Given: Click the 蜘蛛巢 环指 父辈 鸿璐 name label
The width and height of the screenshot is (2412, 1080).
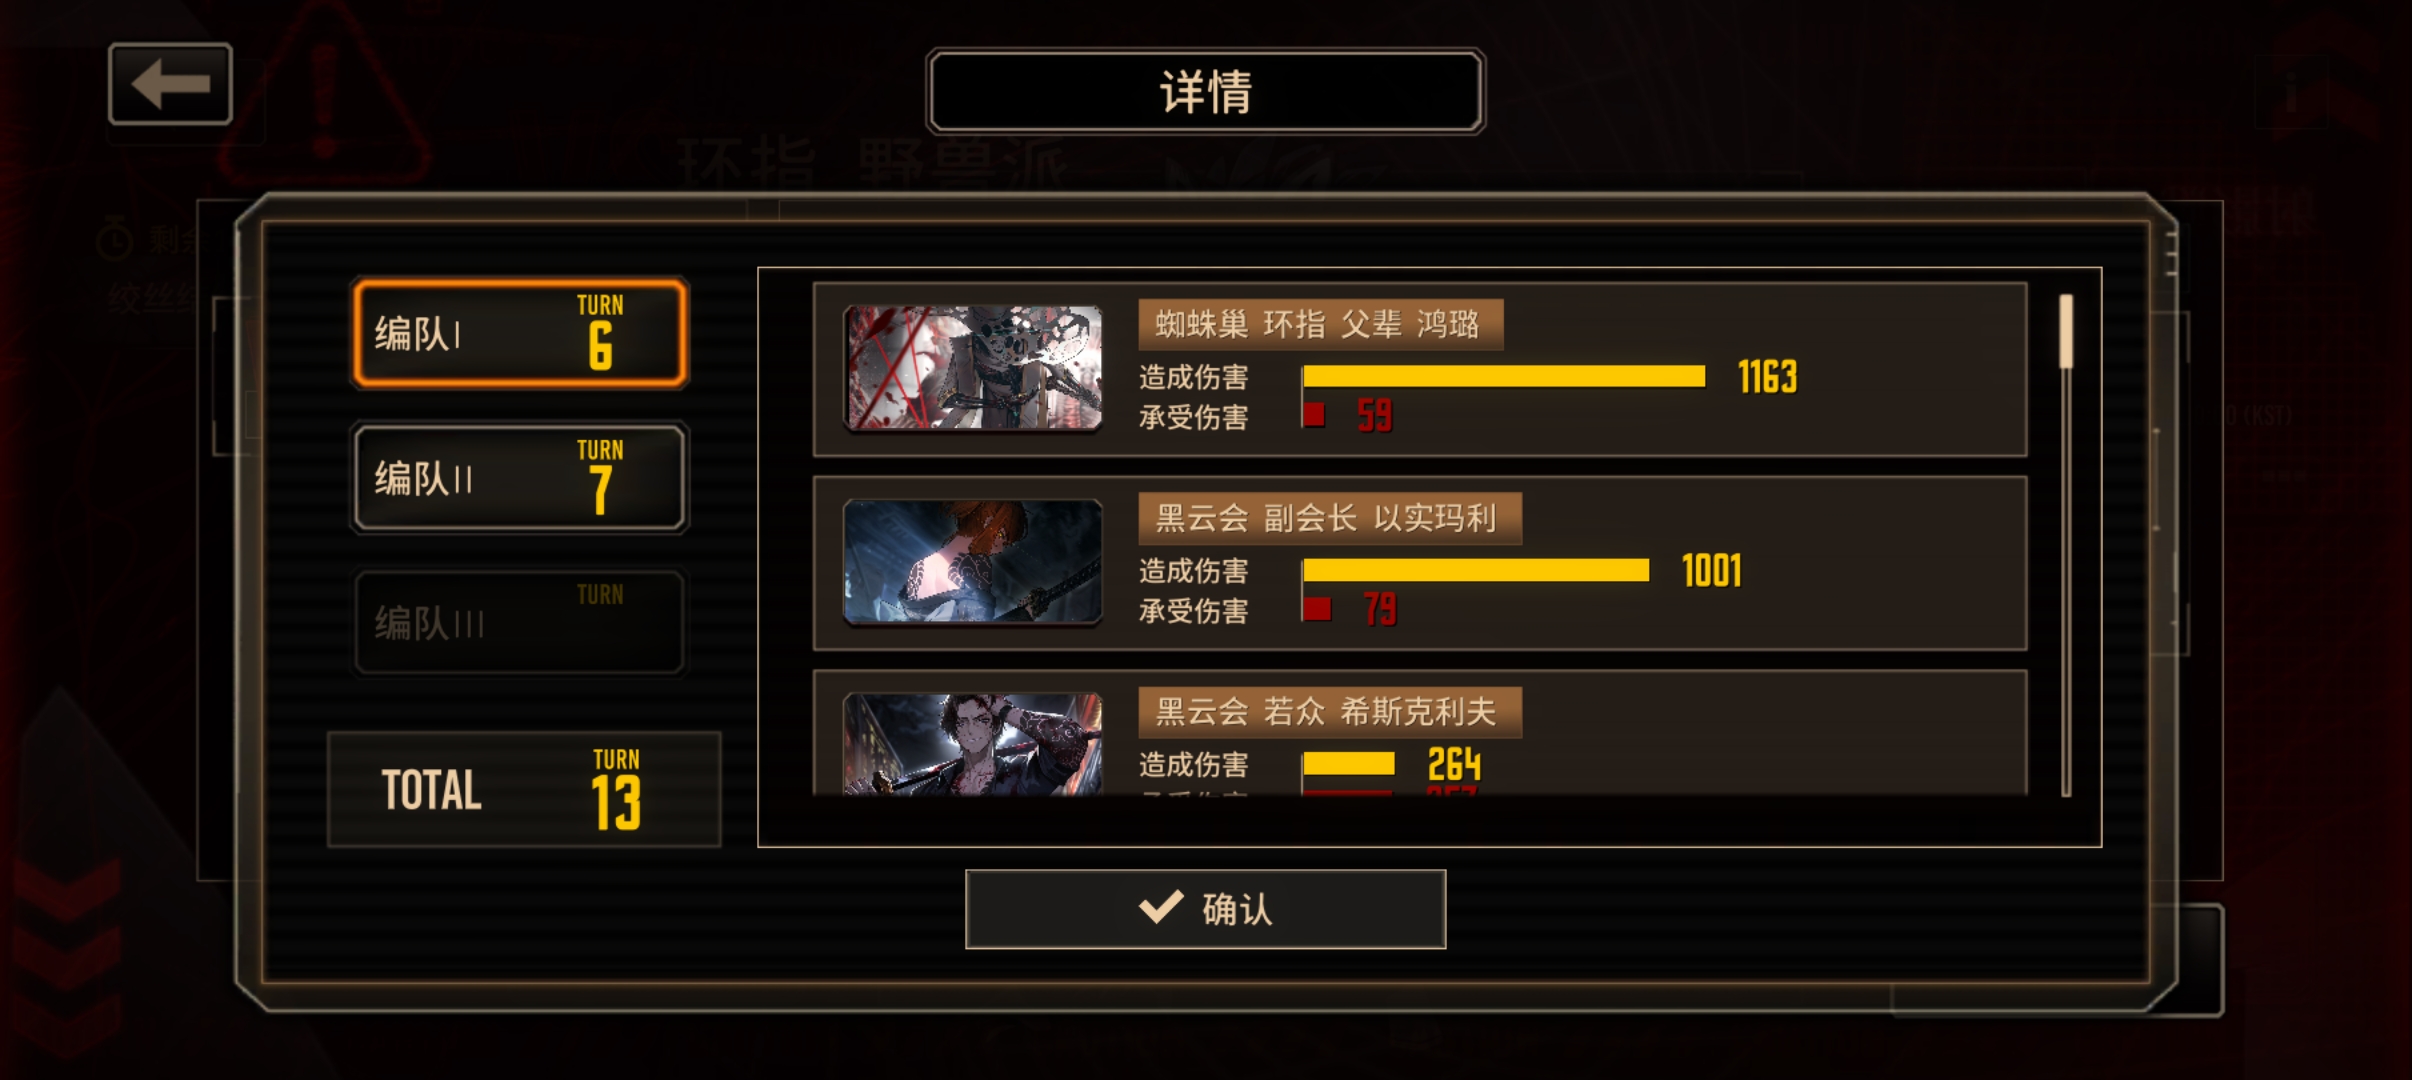Looking at the screenshot, I should 1320,324.
